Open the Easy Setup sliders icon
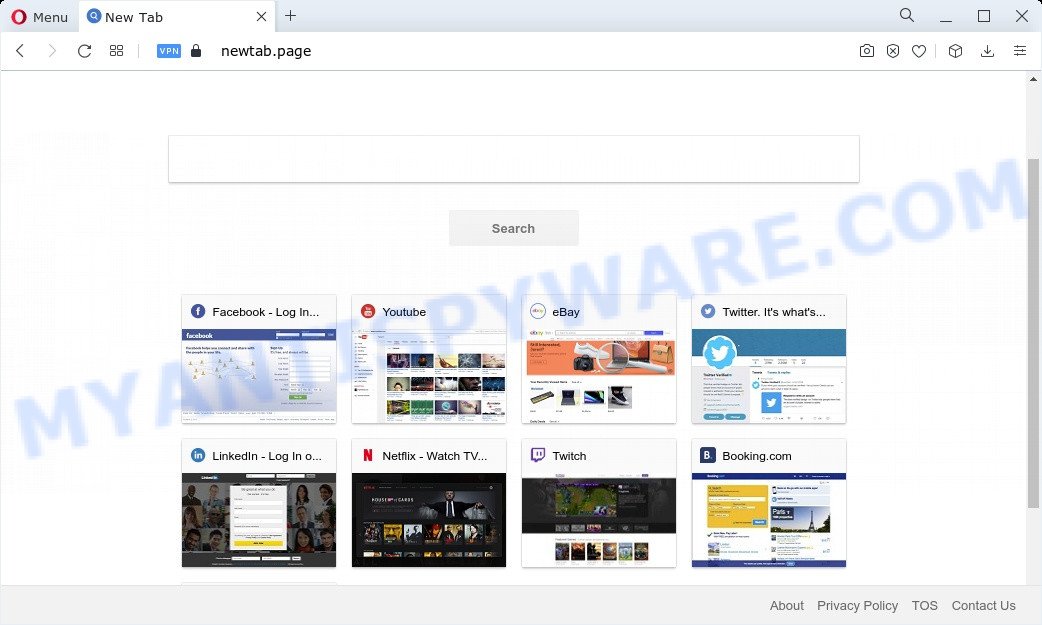This screenshot has width=1042, height=625. click(x=1020, y=51)
